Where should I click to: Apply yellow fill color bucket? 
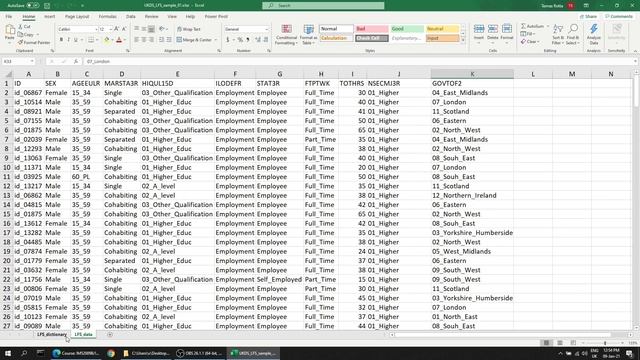pyautogui.click(x=107, y=40)
